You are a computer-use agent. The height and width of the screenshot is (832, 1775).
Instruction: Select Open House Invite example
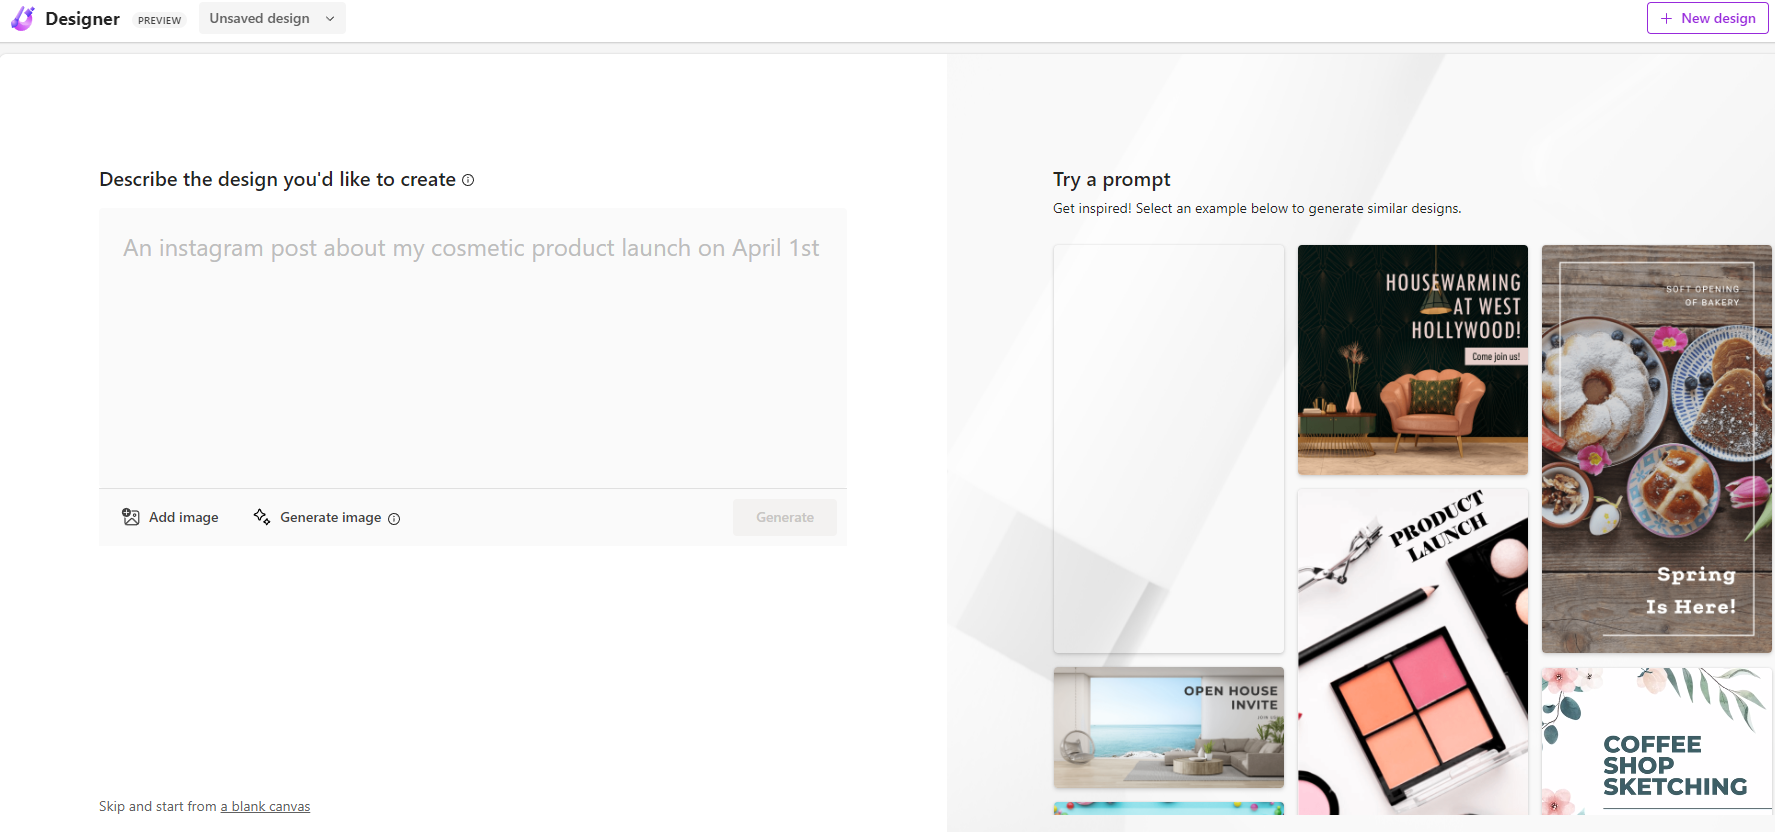pyautogui.click(x=1169, y=727)
